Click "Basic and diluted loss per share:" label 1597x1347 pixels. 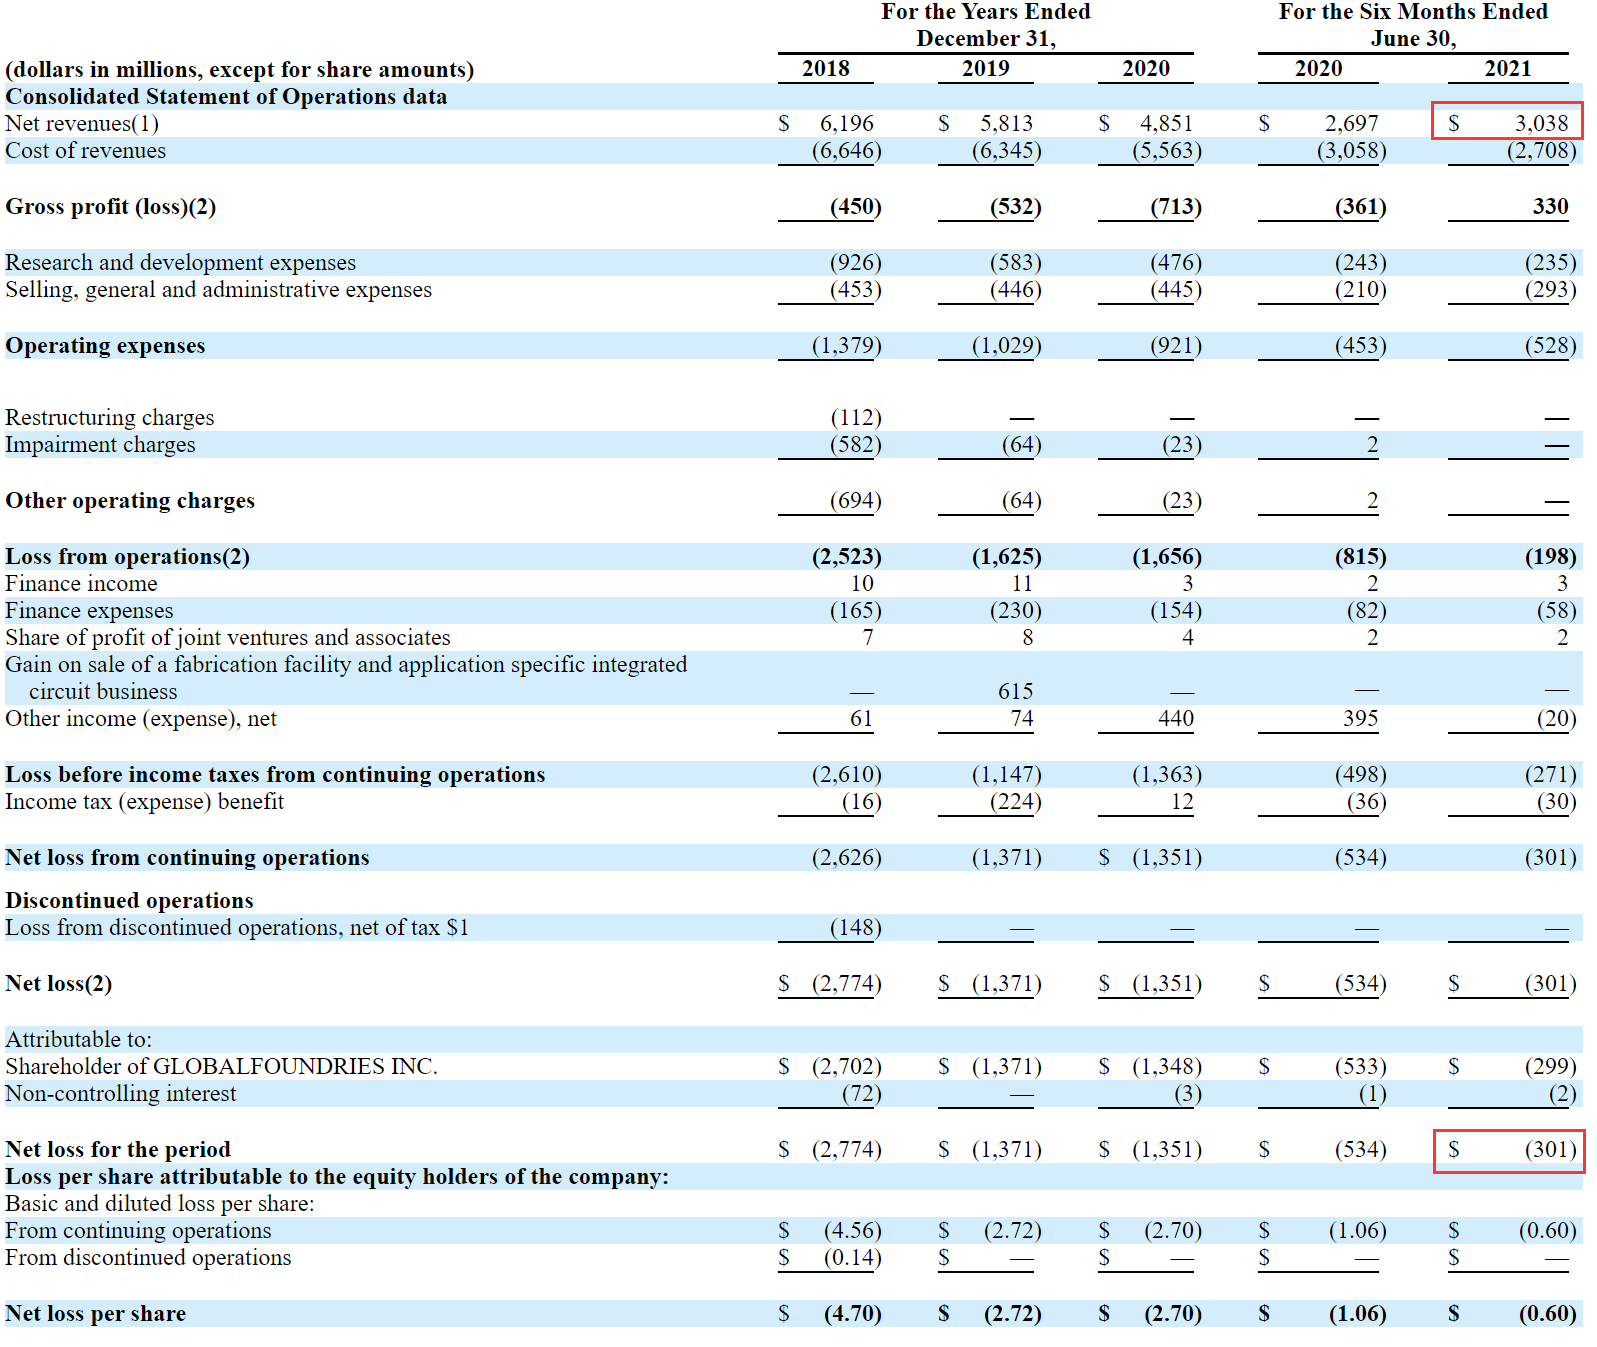coord(160,1203)
